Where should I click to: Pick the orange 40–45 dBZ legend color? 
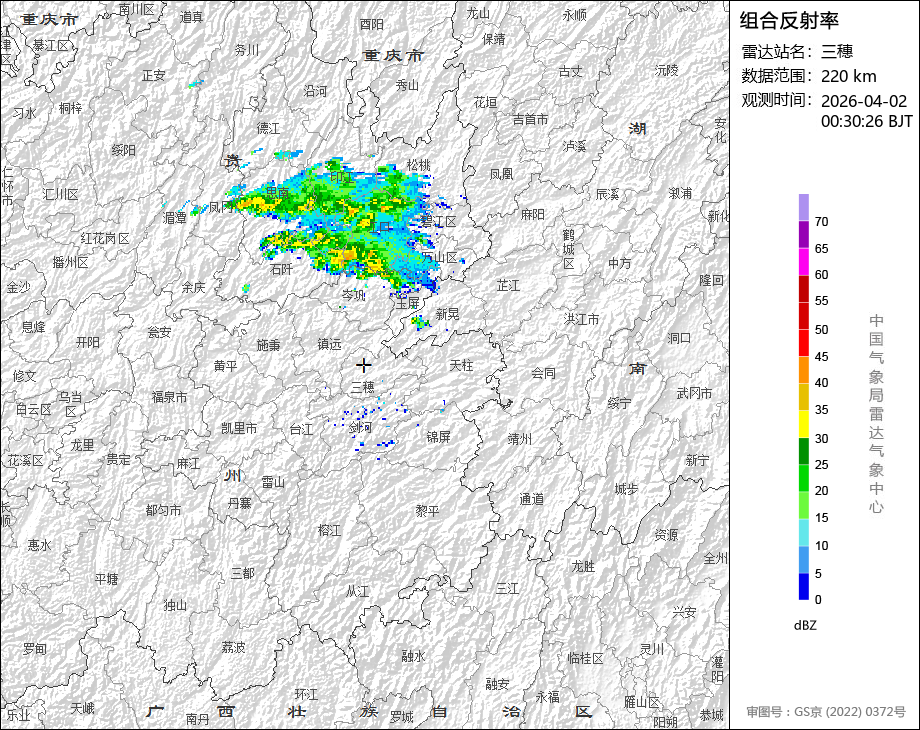804,370
